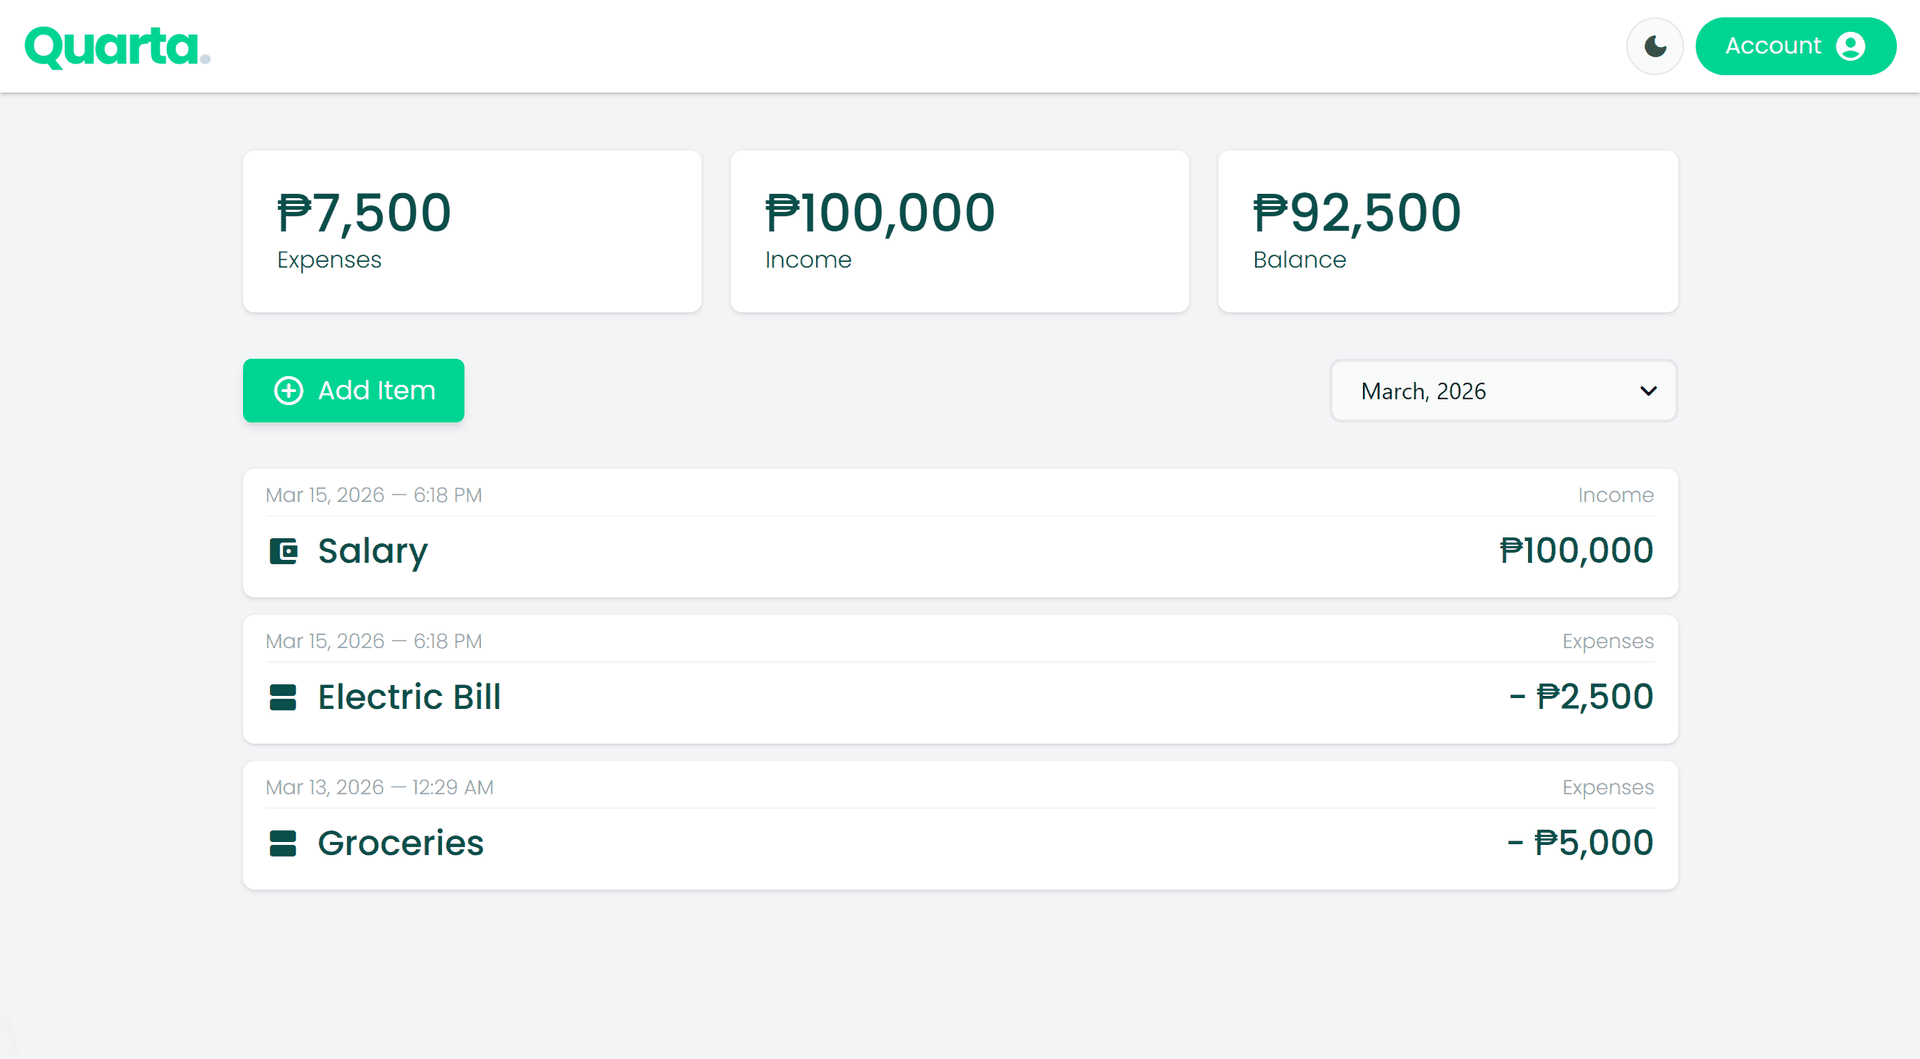Click the user avatar icon in Account

pos(1851,46)
